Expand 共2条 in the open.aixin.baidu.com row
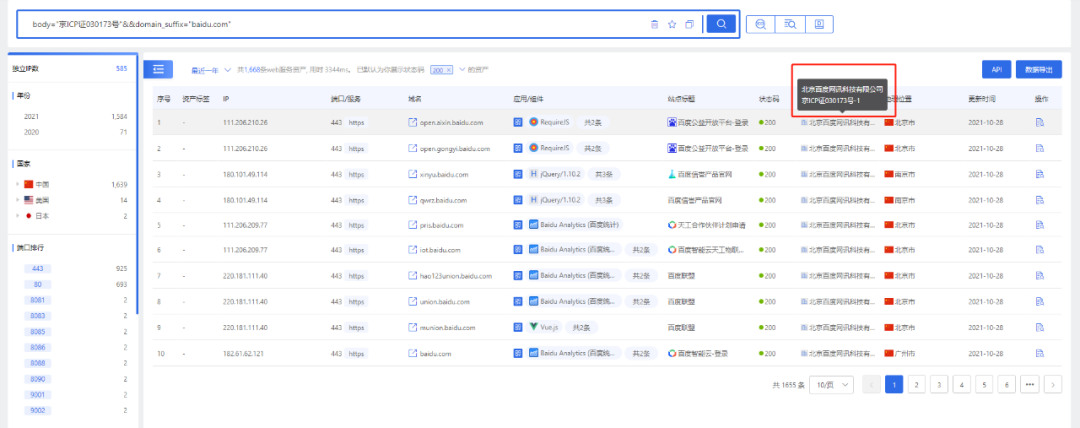Viewport: 1080px width, 428px height. [x=592, y=123]
